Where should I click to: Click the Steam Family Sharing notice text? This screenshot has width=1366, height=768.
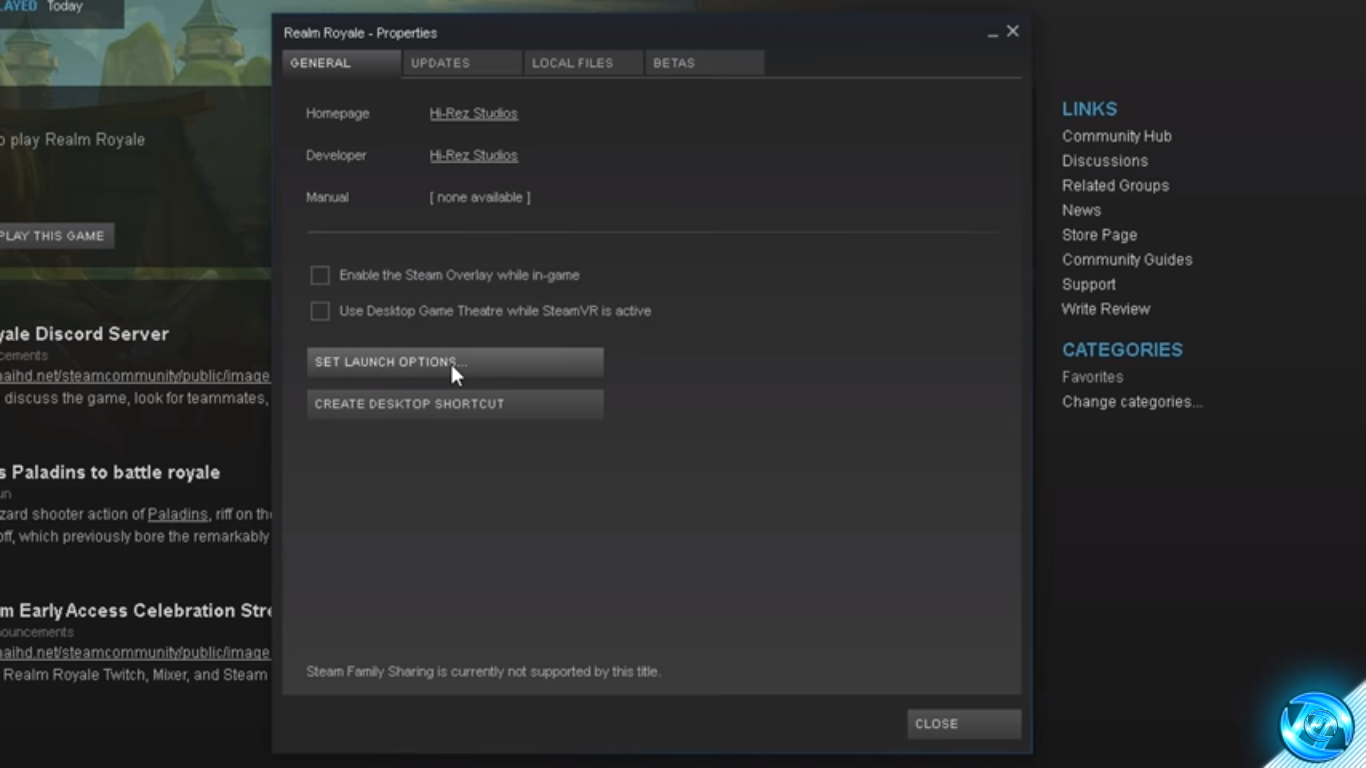click(483, 672)
